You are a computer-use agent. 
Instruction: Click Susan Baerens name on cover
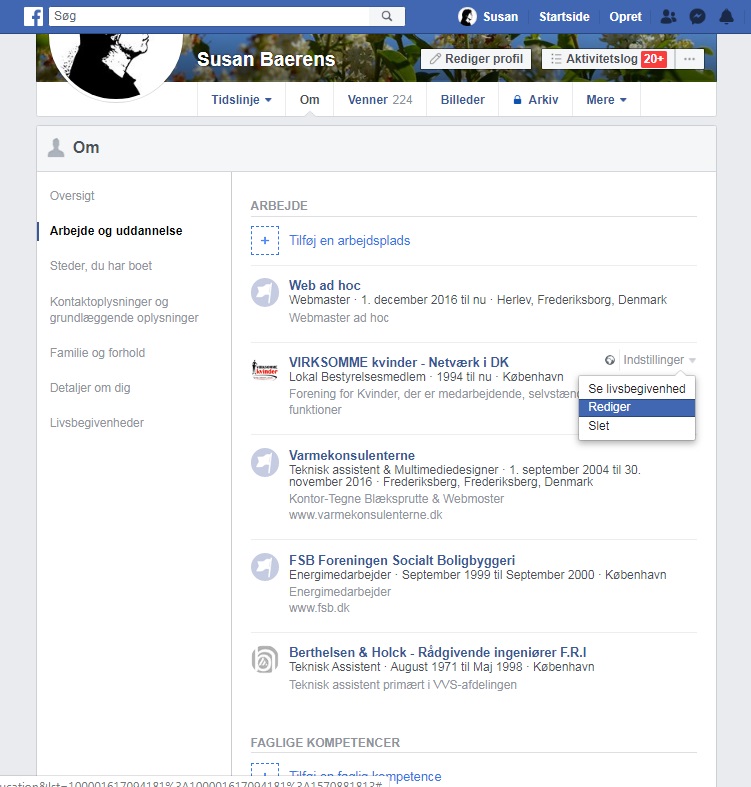[266, 59]
